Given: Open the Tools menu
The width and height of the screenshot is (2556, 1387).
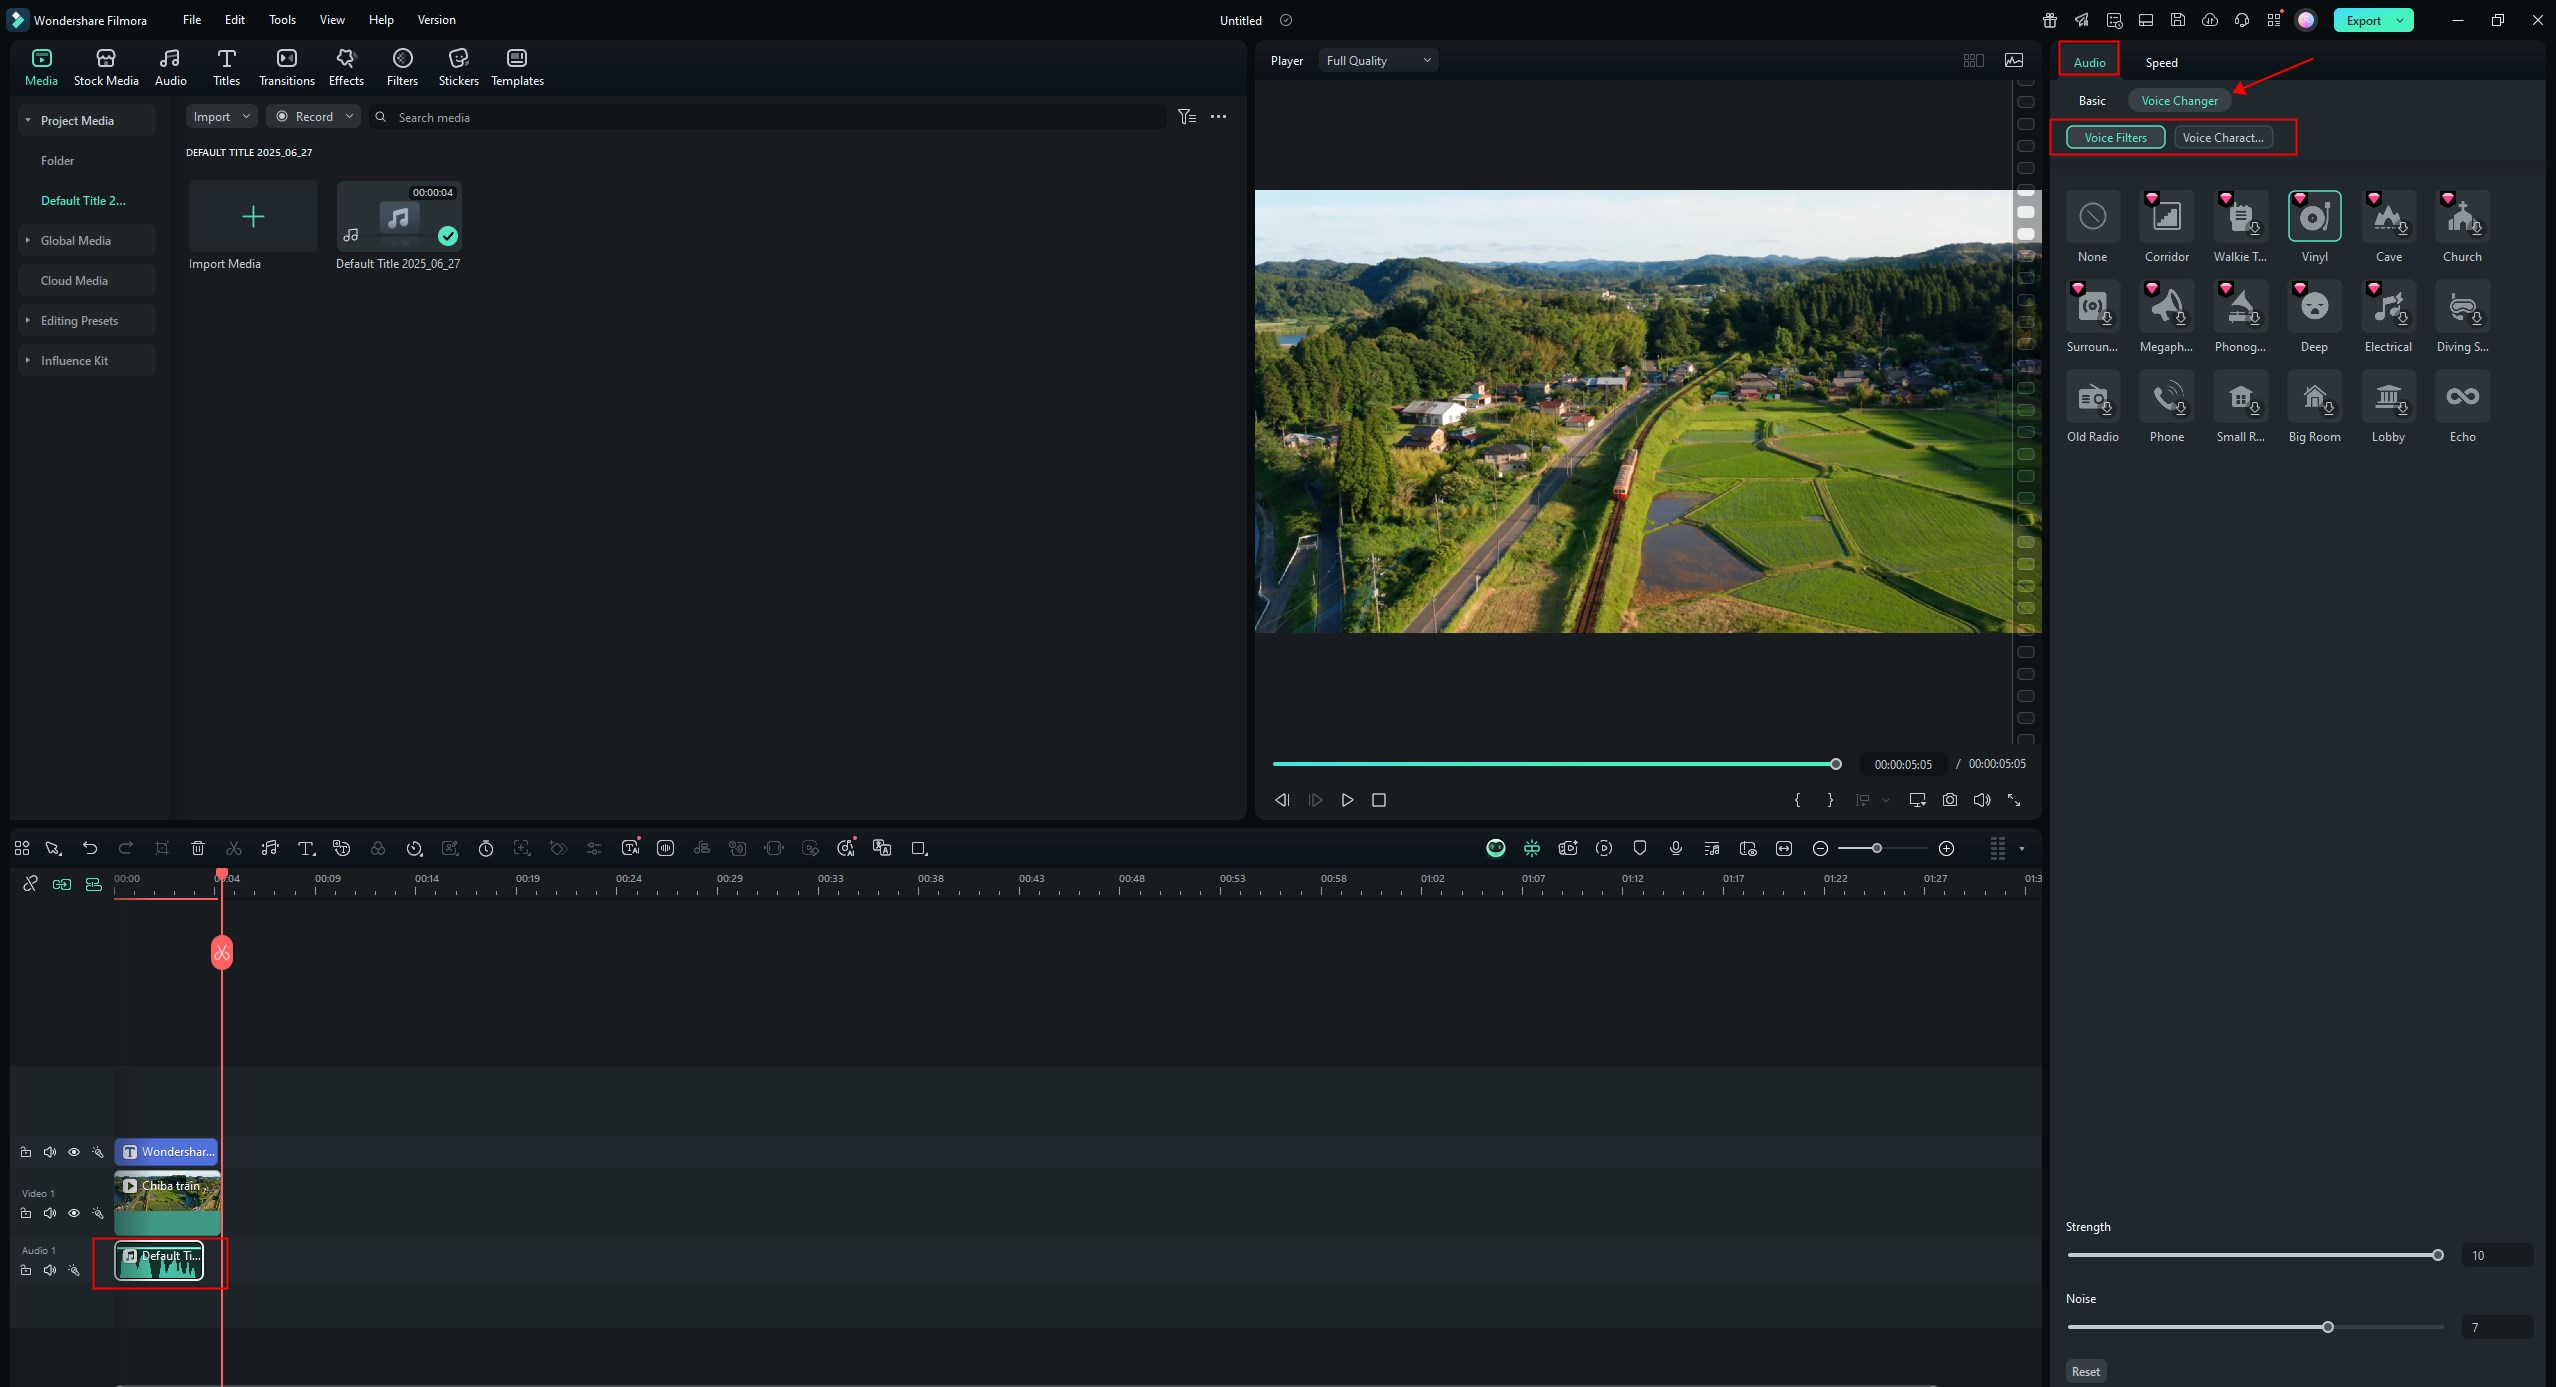Looking at the screenshot, I should (x=282, y=19).
